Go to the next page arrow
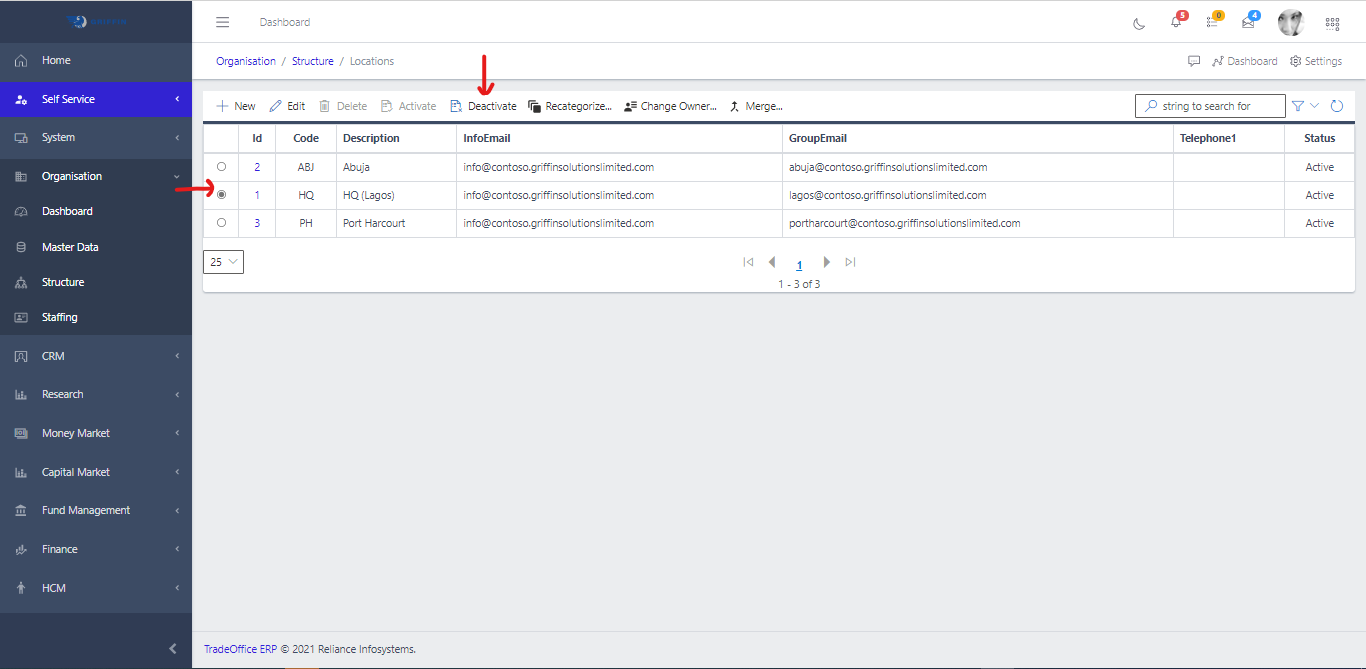 coord(826,262)
